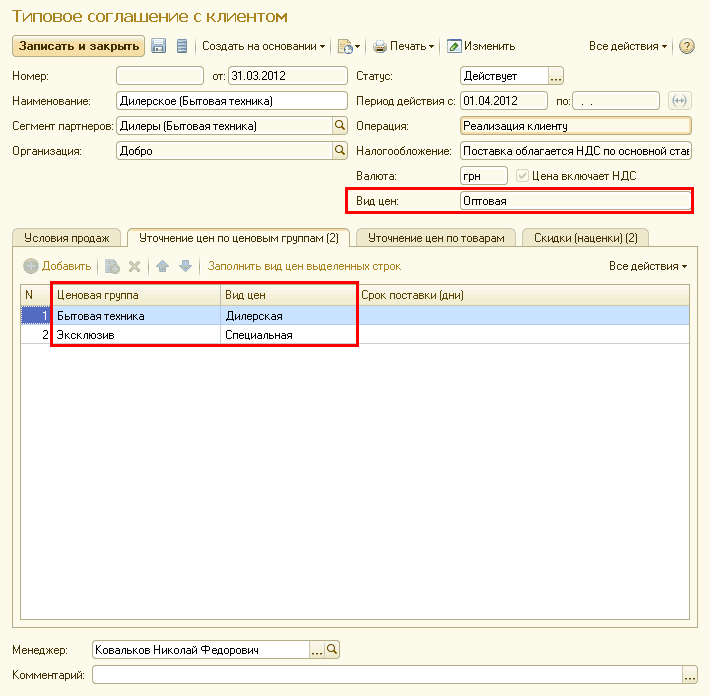Click magnifier icon next to Сегмент партнеров field
This screenshot has height=696, width=710.
tap(340, 126)
